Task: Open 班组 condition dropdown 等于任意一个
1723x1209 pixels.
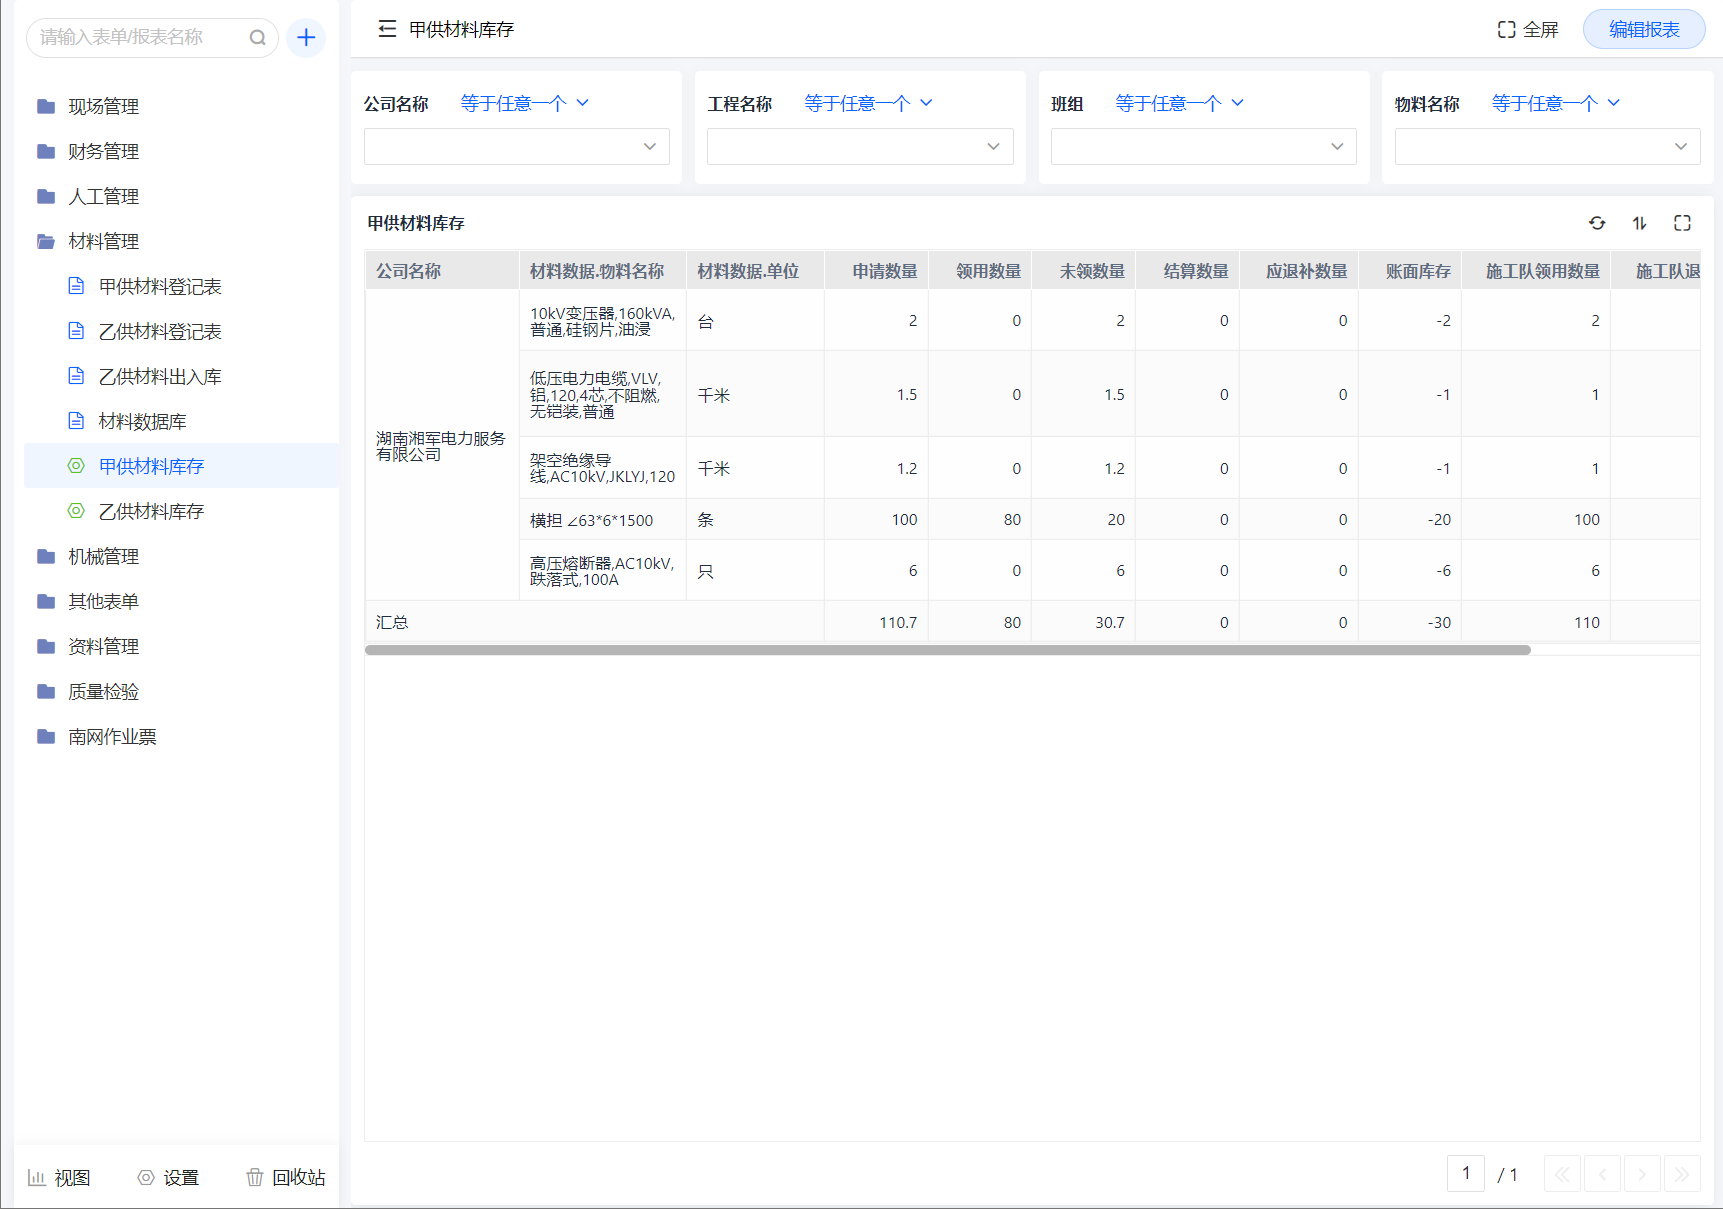Action: [1179, 103]
